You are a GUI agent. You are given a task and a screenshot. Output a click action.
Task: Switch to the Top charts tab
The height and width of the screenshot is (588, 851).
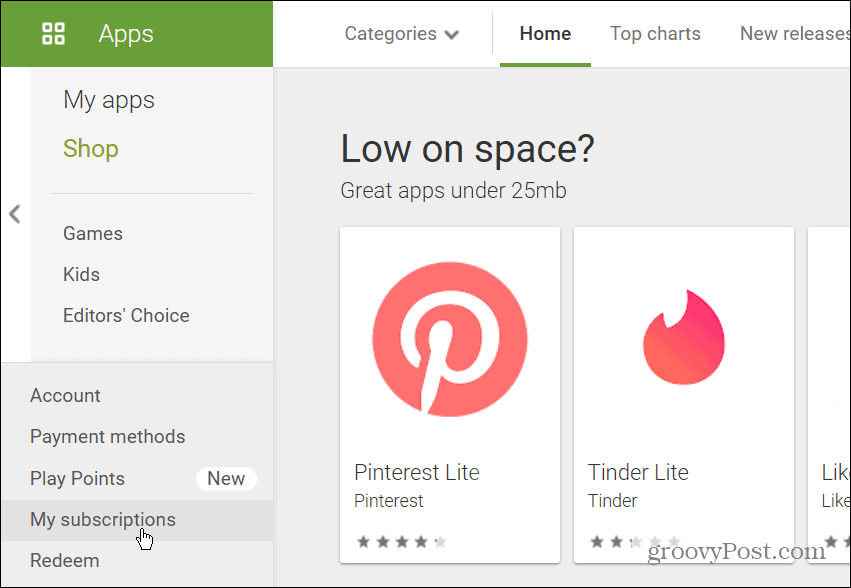tap(655, 33)
